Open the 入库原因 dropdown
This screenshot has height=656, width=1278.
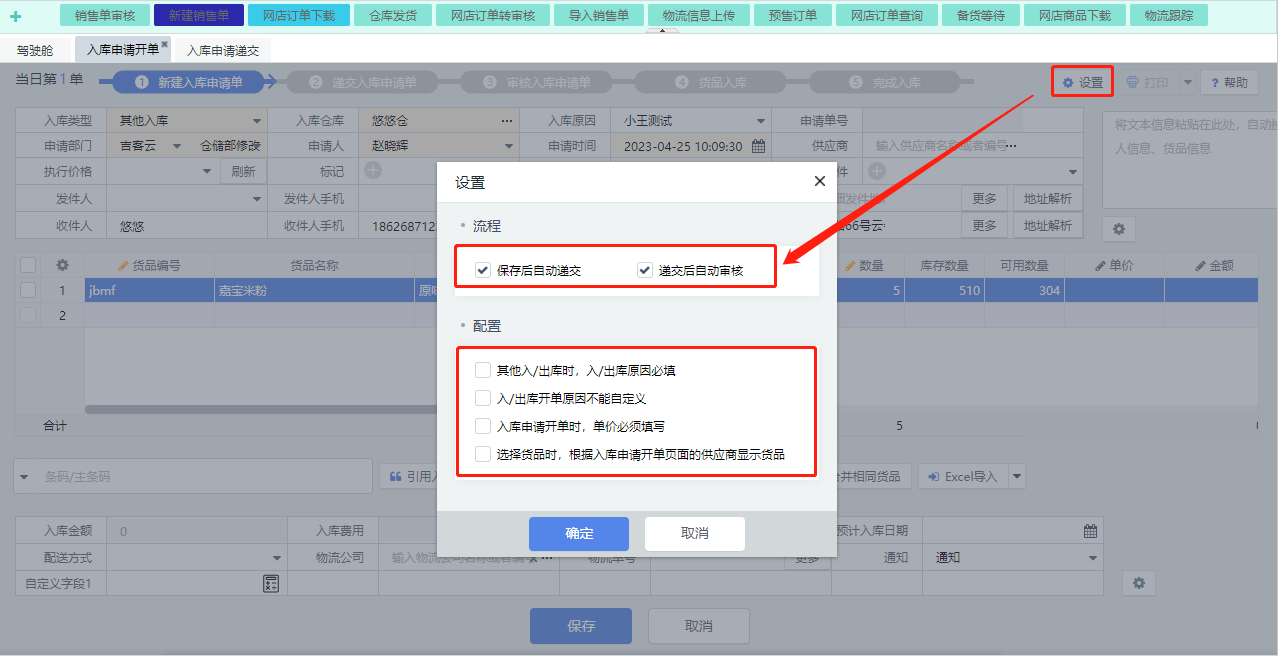760,121
